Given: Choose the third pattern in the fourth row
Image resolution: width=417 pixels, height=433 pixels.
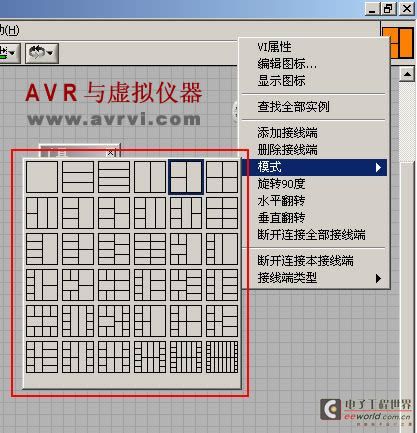Looking at the screenshot, I should [114, 285].
